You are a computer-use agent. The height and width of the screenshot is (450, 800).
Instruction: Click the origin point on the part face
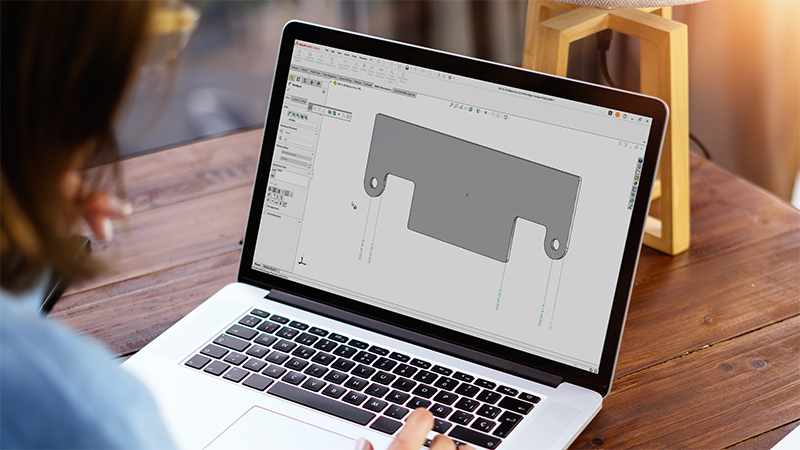pos(467,195)
